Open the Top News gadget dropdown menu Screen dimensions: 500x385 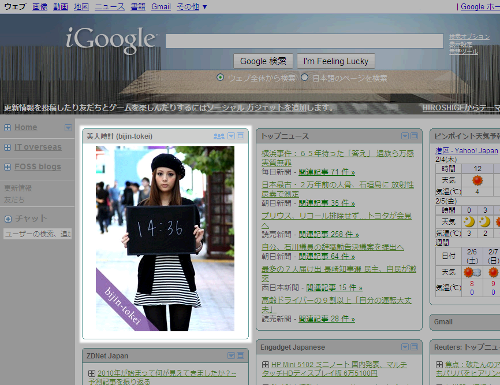pyautogui.click(x=404, y=136)
